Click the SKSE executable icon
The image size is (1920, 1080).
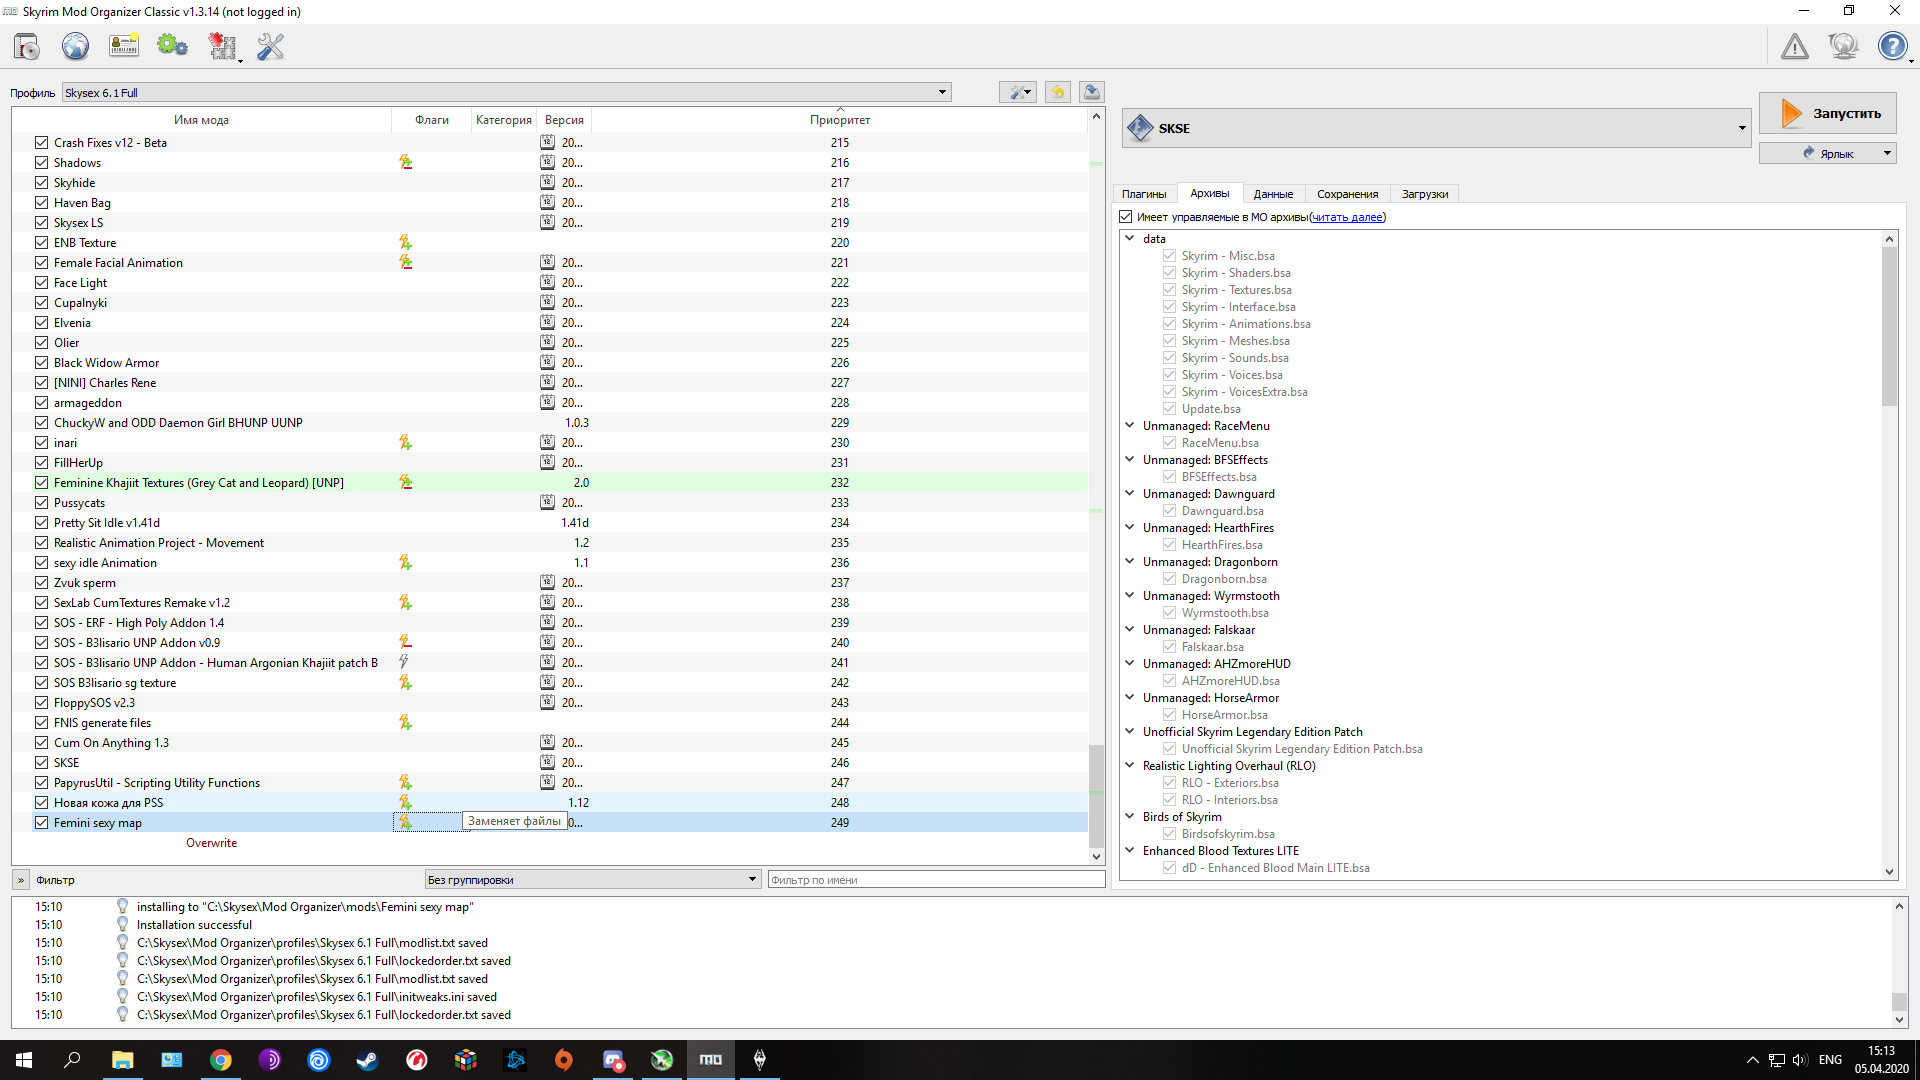(1140, 128)
